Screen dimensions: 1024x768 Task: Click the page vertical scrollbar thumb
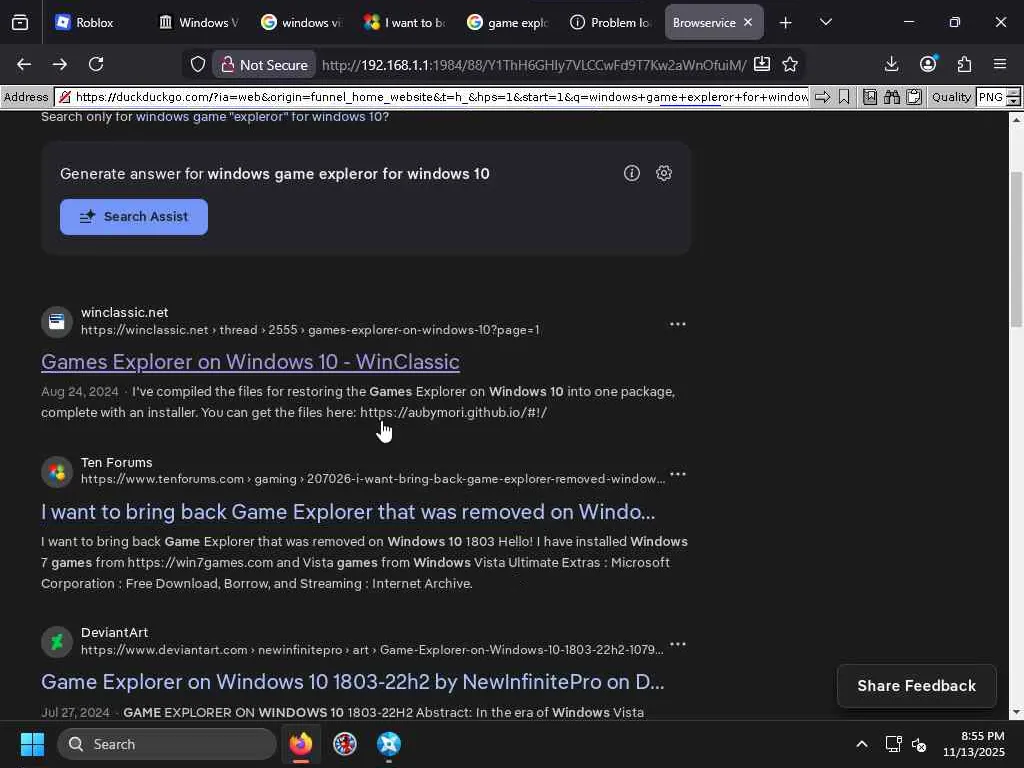coord(1016,249)
